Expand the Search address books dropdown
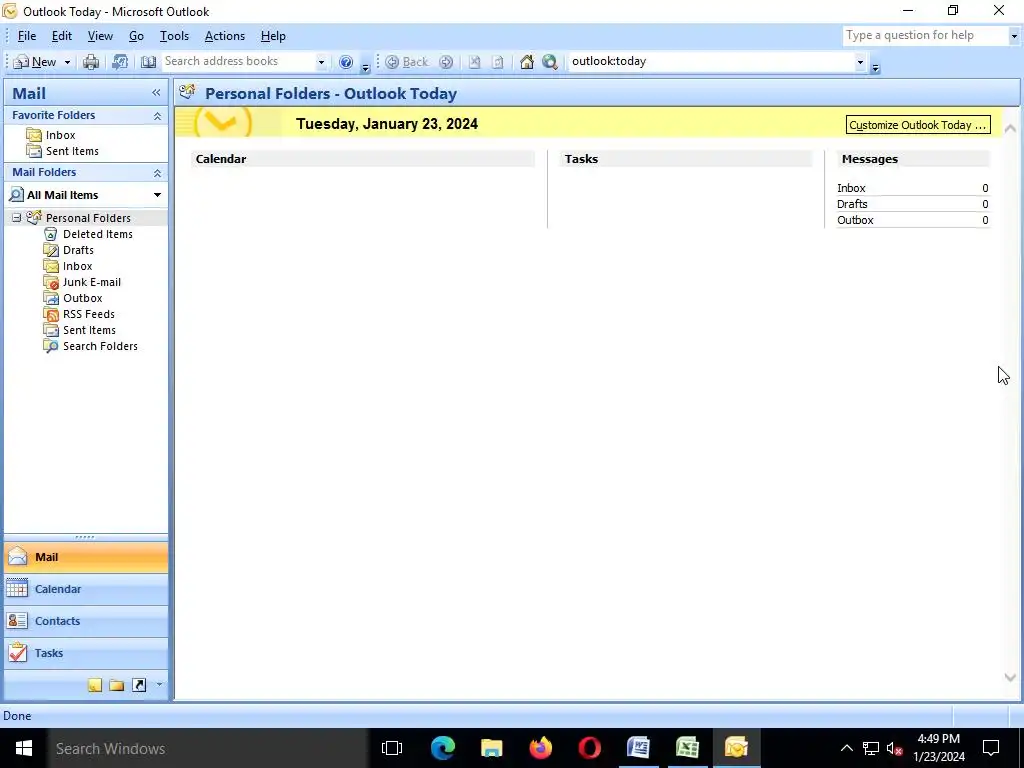 pyautogui.click(x=321, y=62)
